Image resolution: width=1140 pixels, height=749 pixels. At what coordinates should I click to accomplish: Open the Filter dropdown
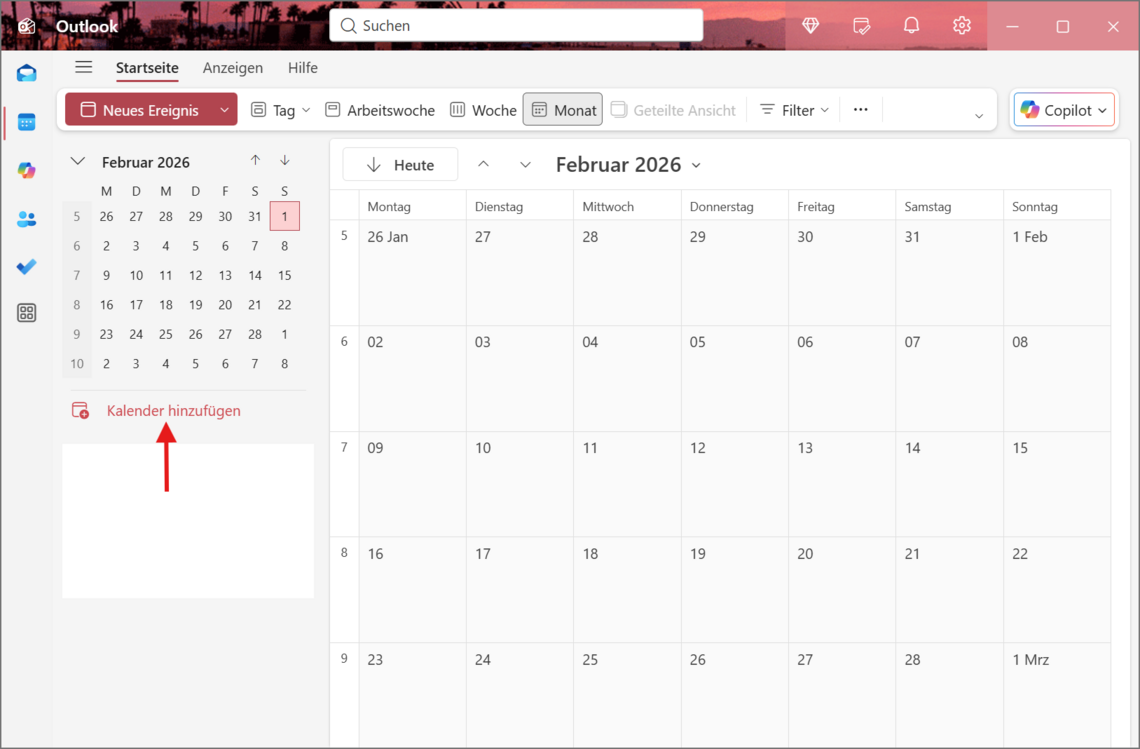point(795,110)
